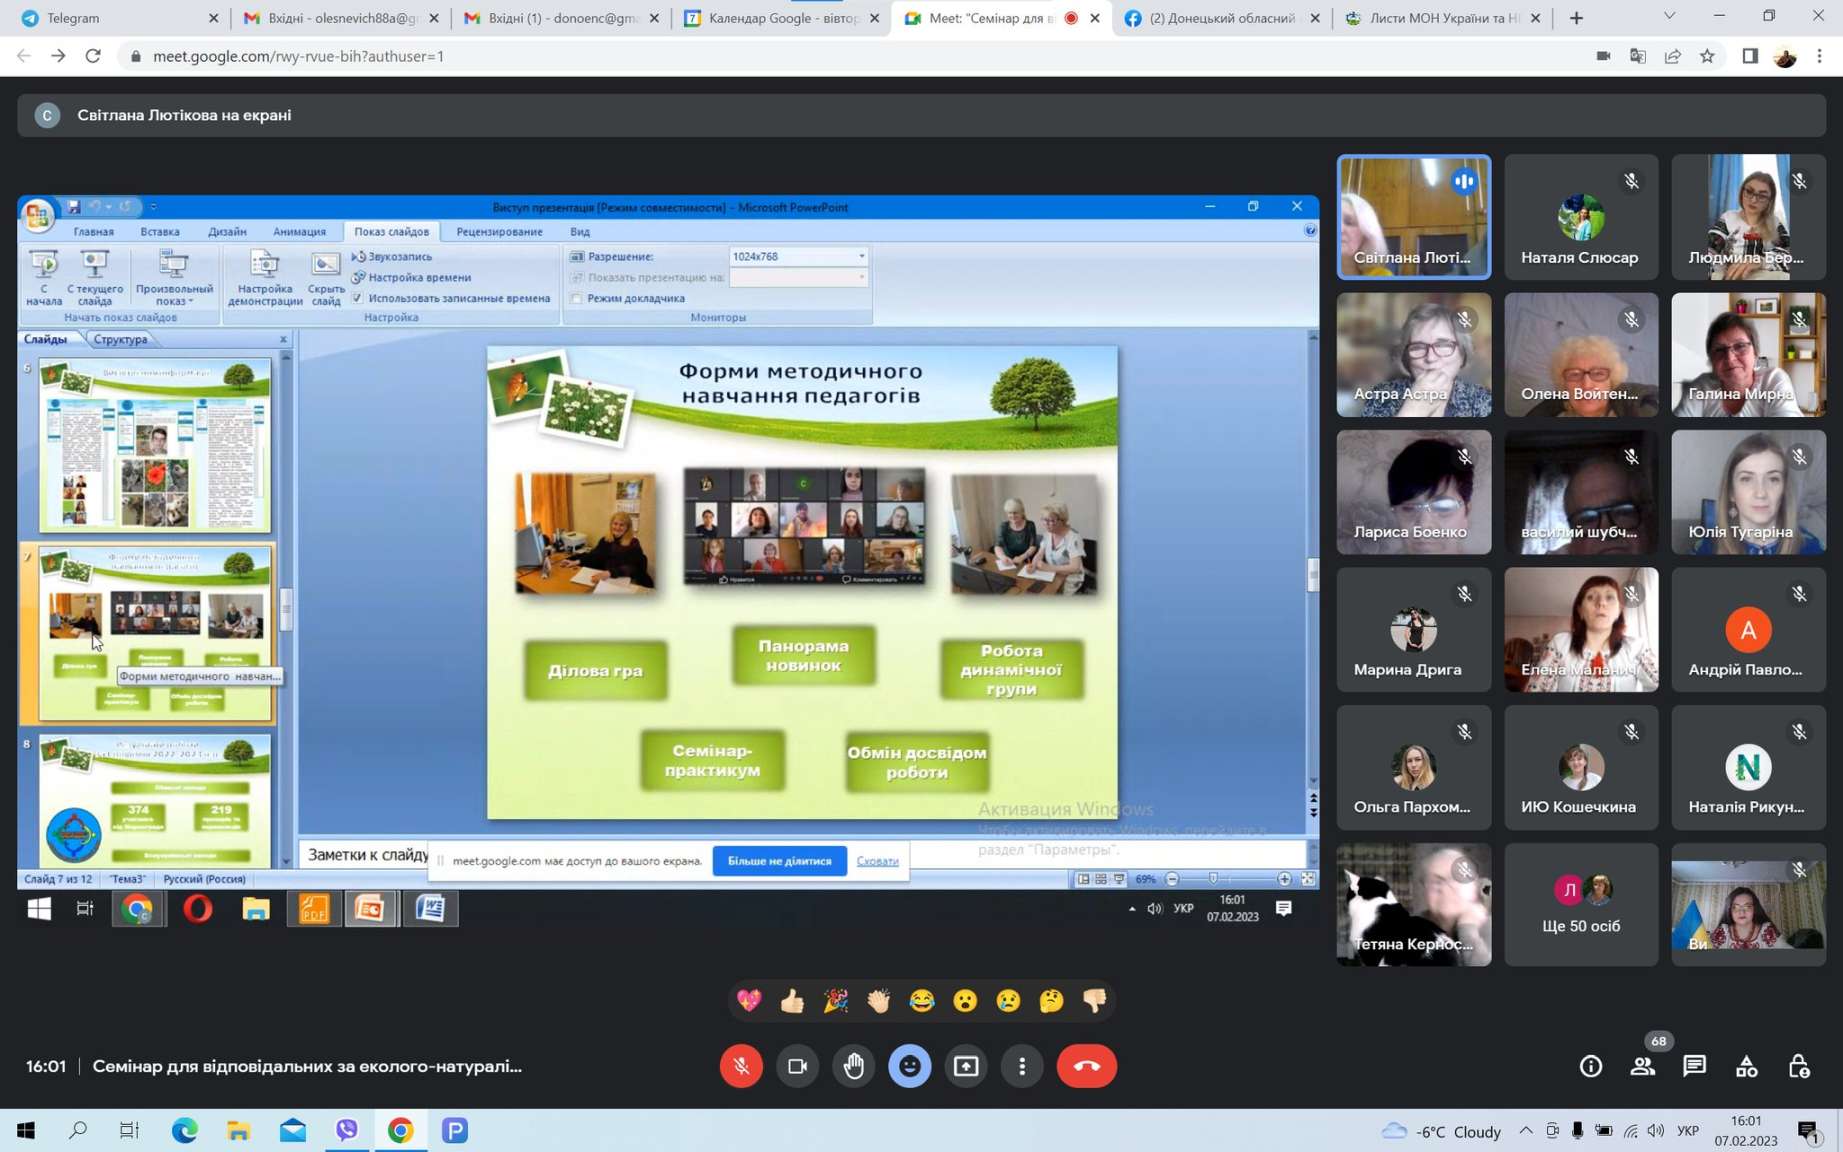Toggle 'Режим докладчика' checkbox
This screenshot has width=1843, height=1152.
click(576, 298)
